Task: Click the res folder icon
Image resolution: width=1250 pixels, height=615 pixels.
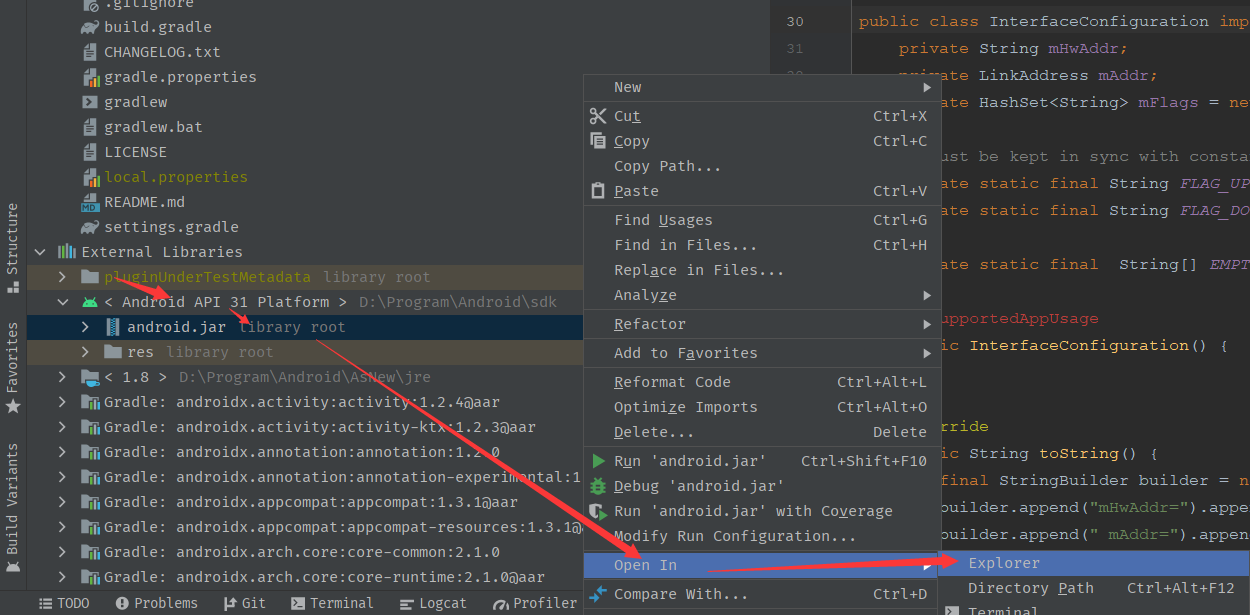Action: pos(113,352)
